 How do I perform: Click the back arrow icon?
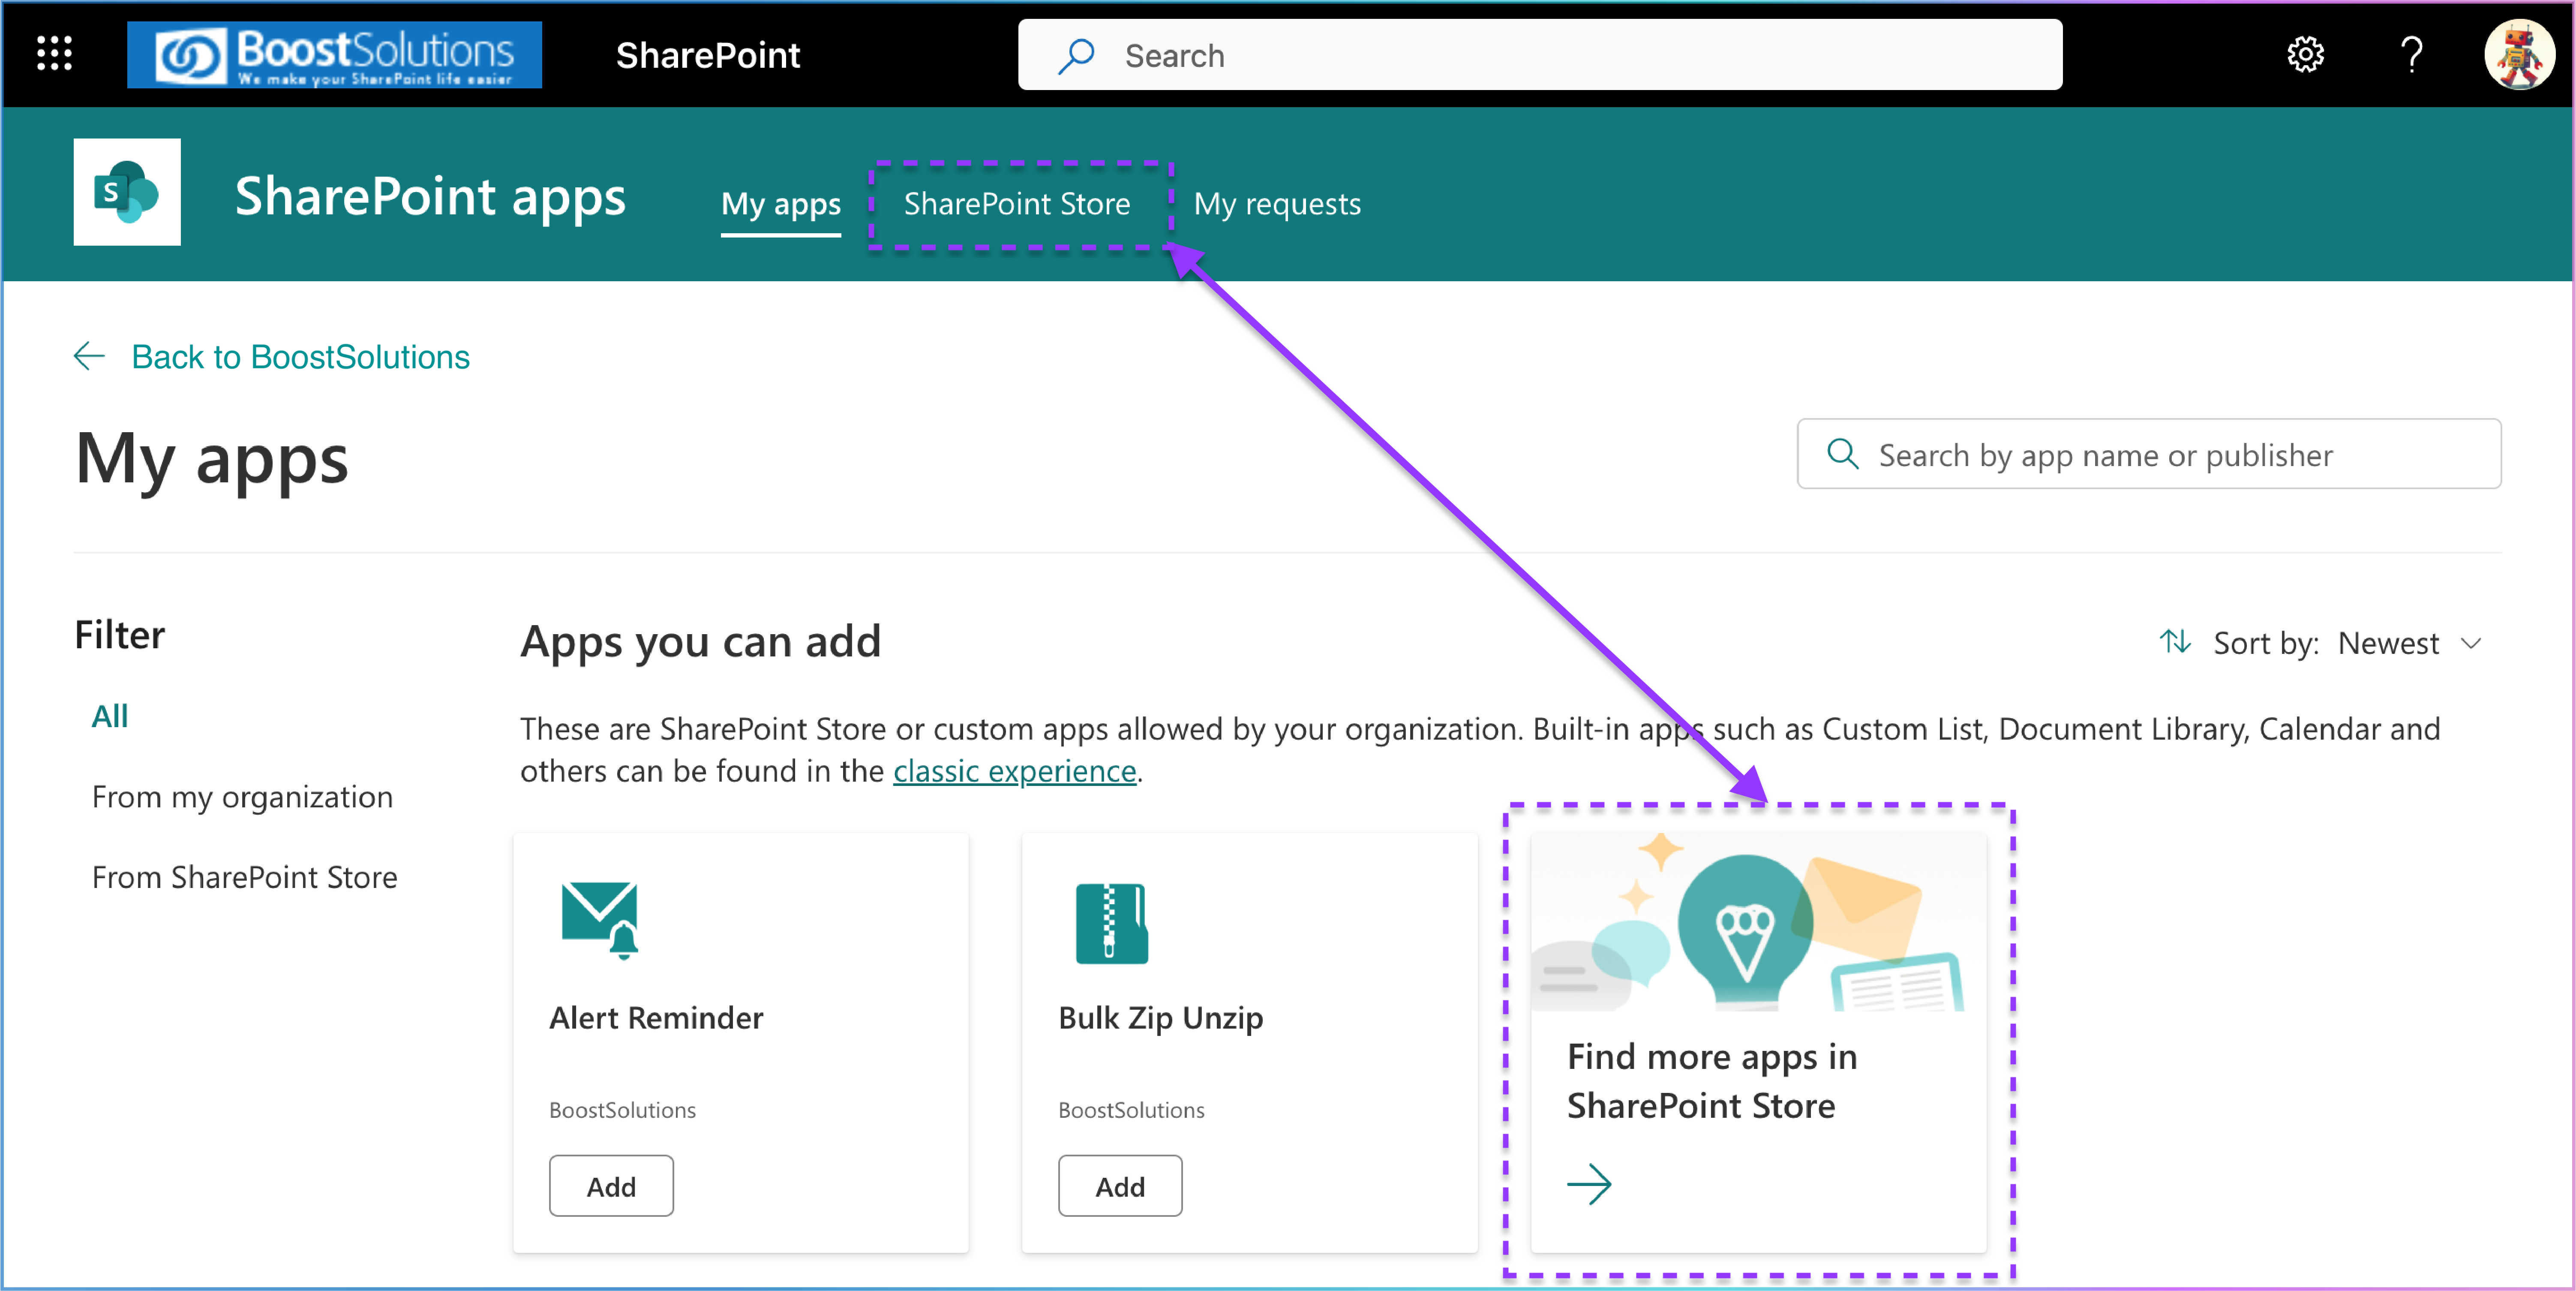click(90, 356)
